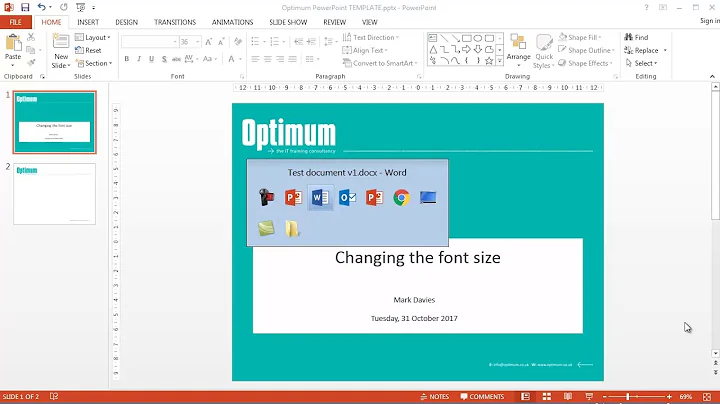Open the FILE tab
Screen dimensions: 720x404
click(16, 22)
